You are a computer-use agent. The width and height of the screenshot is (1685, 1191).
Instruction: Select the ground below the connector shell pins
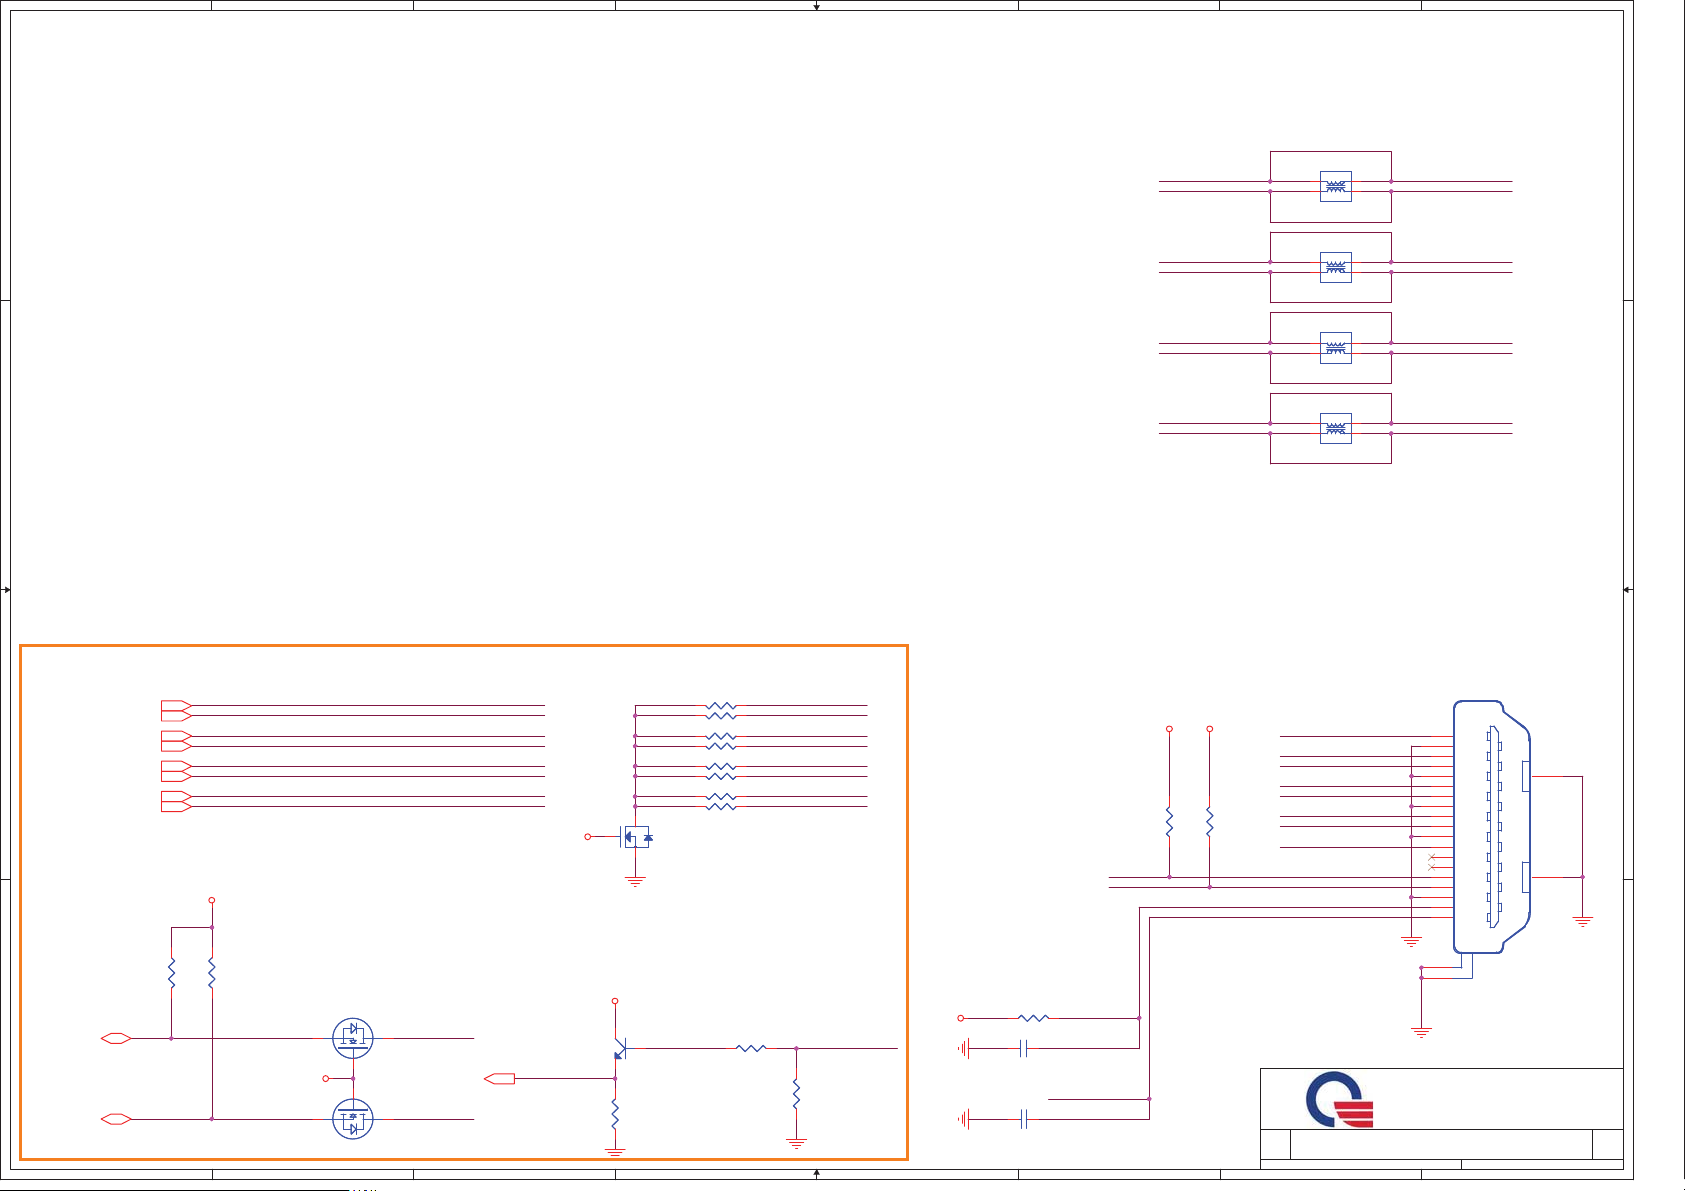pos(1421,1032)
